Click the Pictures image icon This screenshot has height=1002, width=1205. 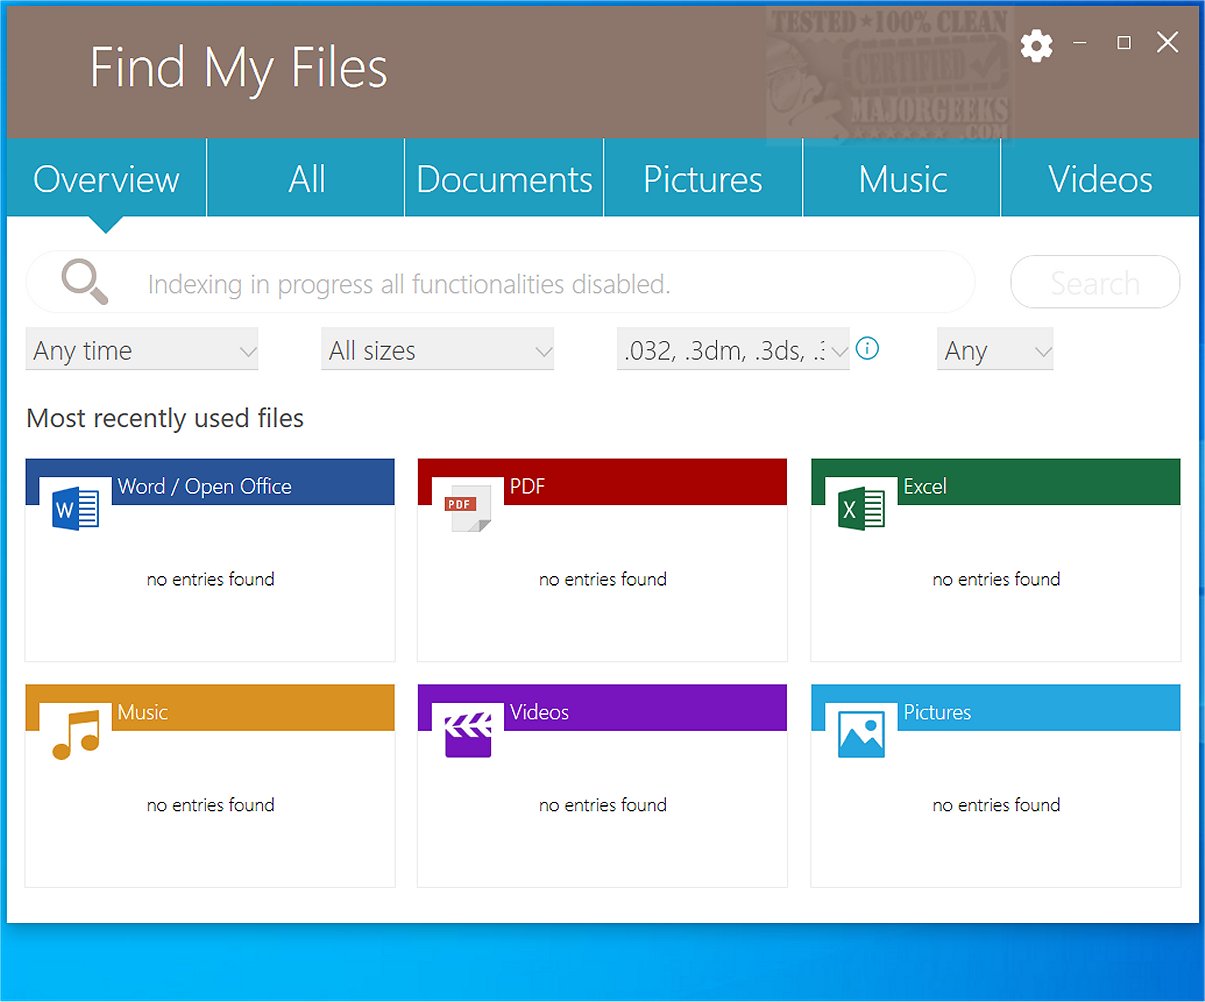tap(860, 732)
